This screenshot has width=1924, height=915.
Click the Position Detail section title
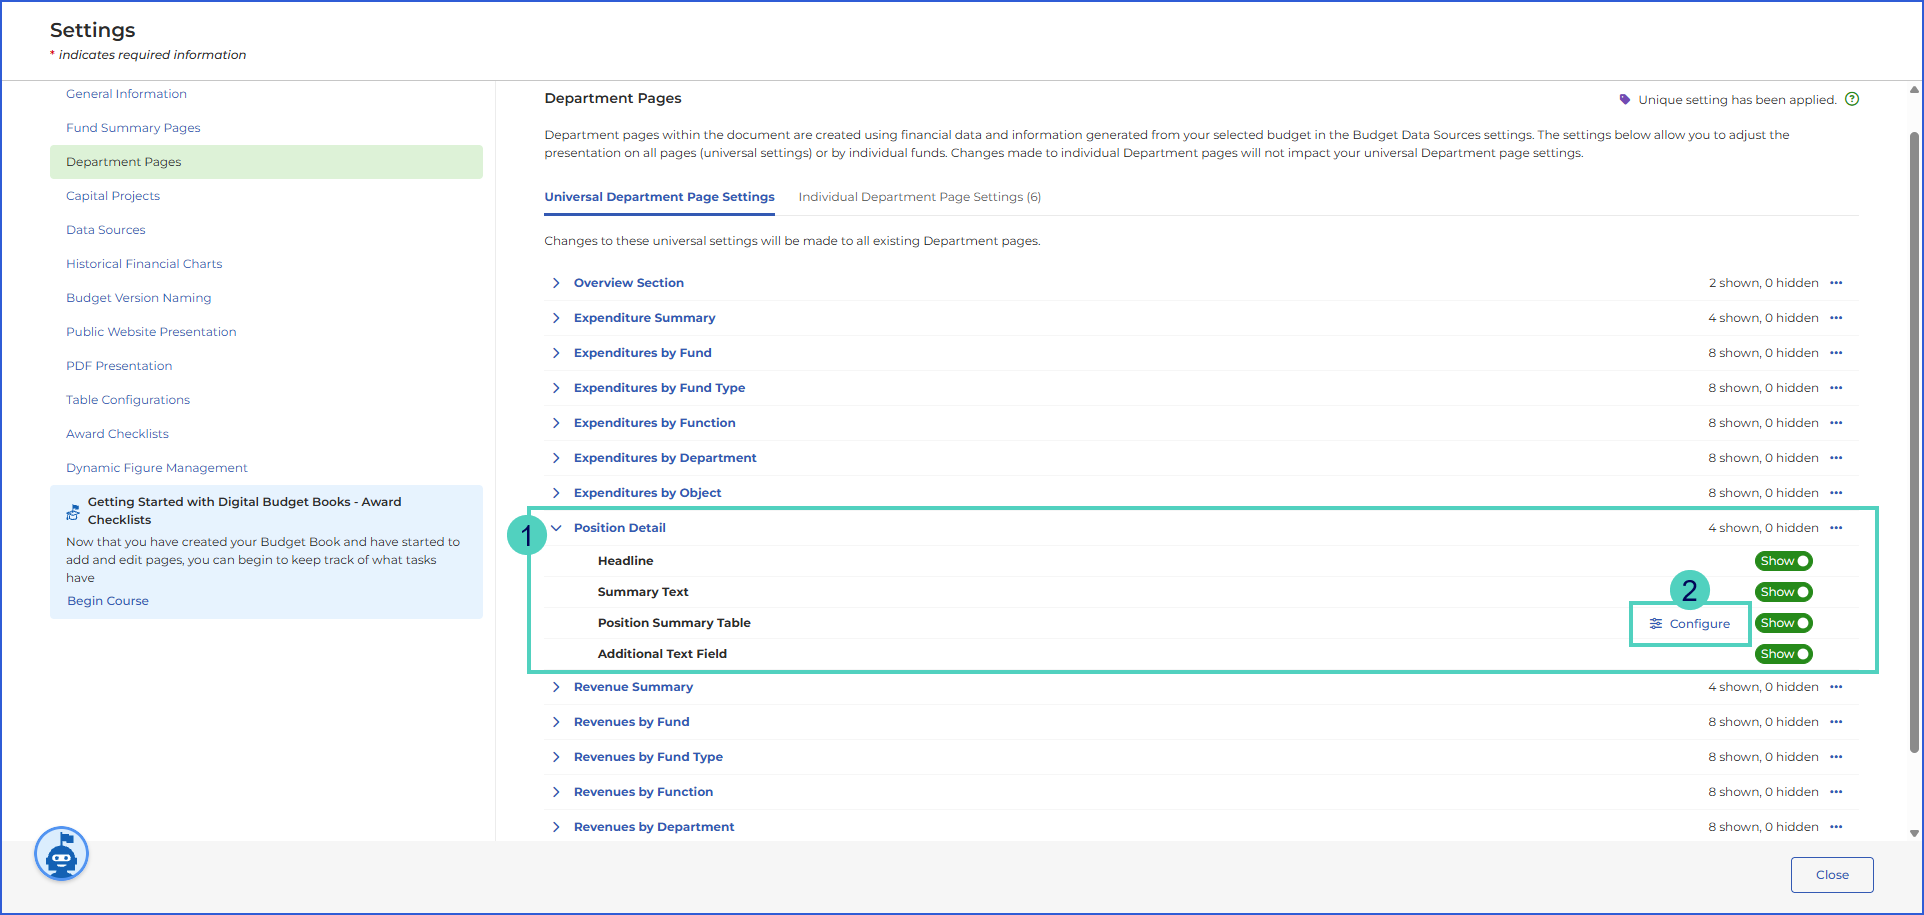coord(620,528)
